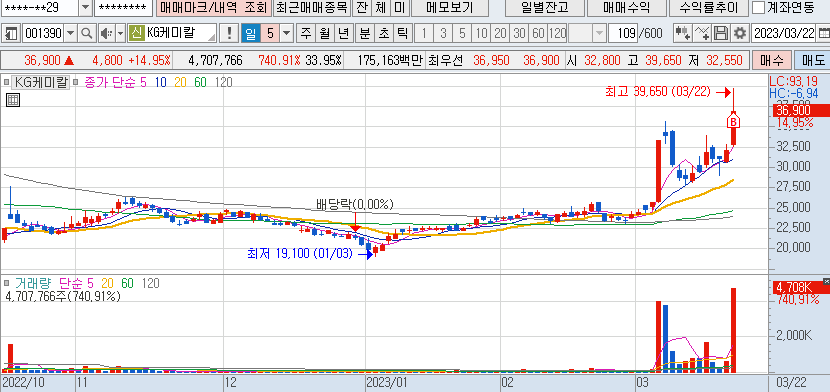Select the 60 minute interval button

point(538,33)
